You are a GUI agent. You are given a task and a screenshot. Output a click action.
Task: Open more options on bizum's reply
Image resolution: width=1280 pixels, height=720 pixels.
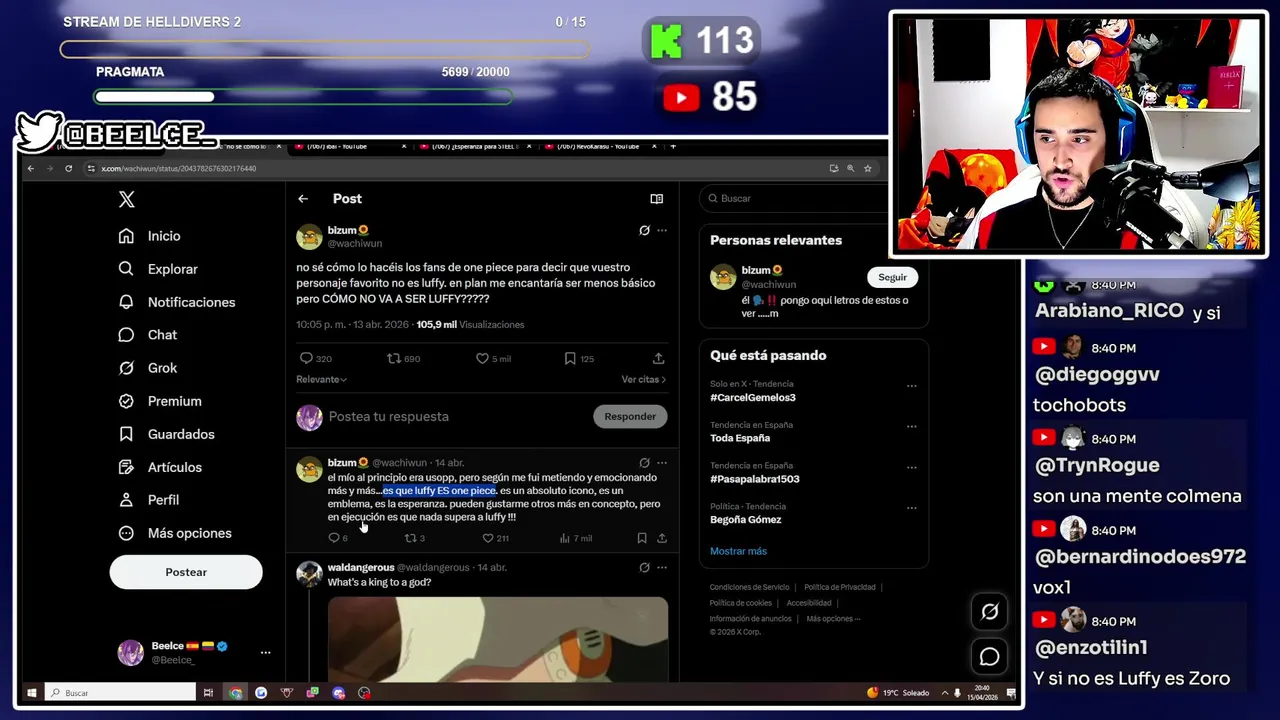(x=661, y=463)
